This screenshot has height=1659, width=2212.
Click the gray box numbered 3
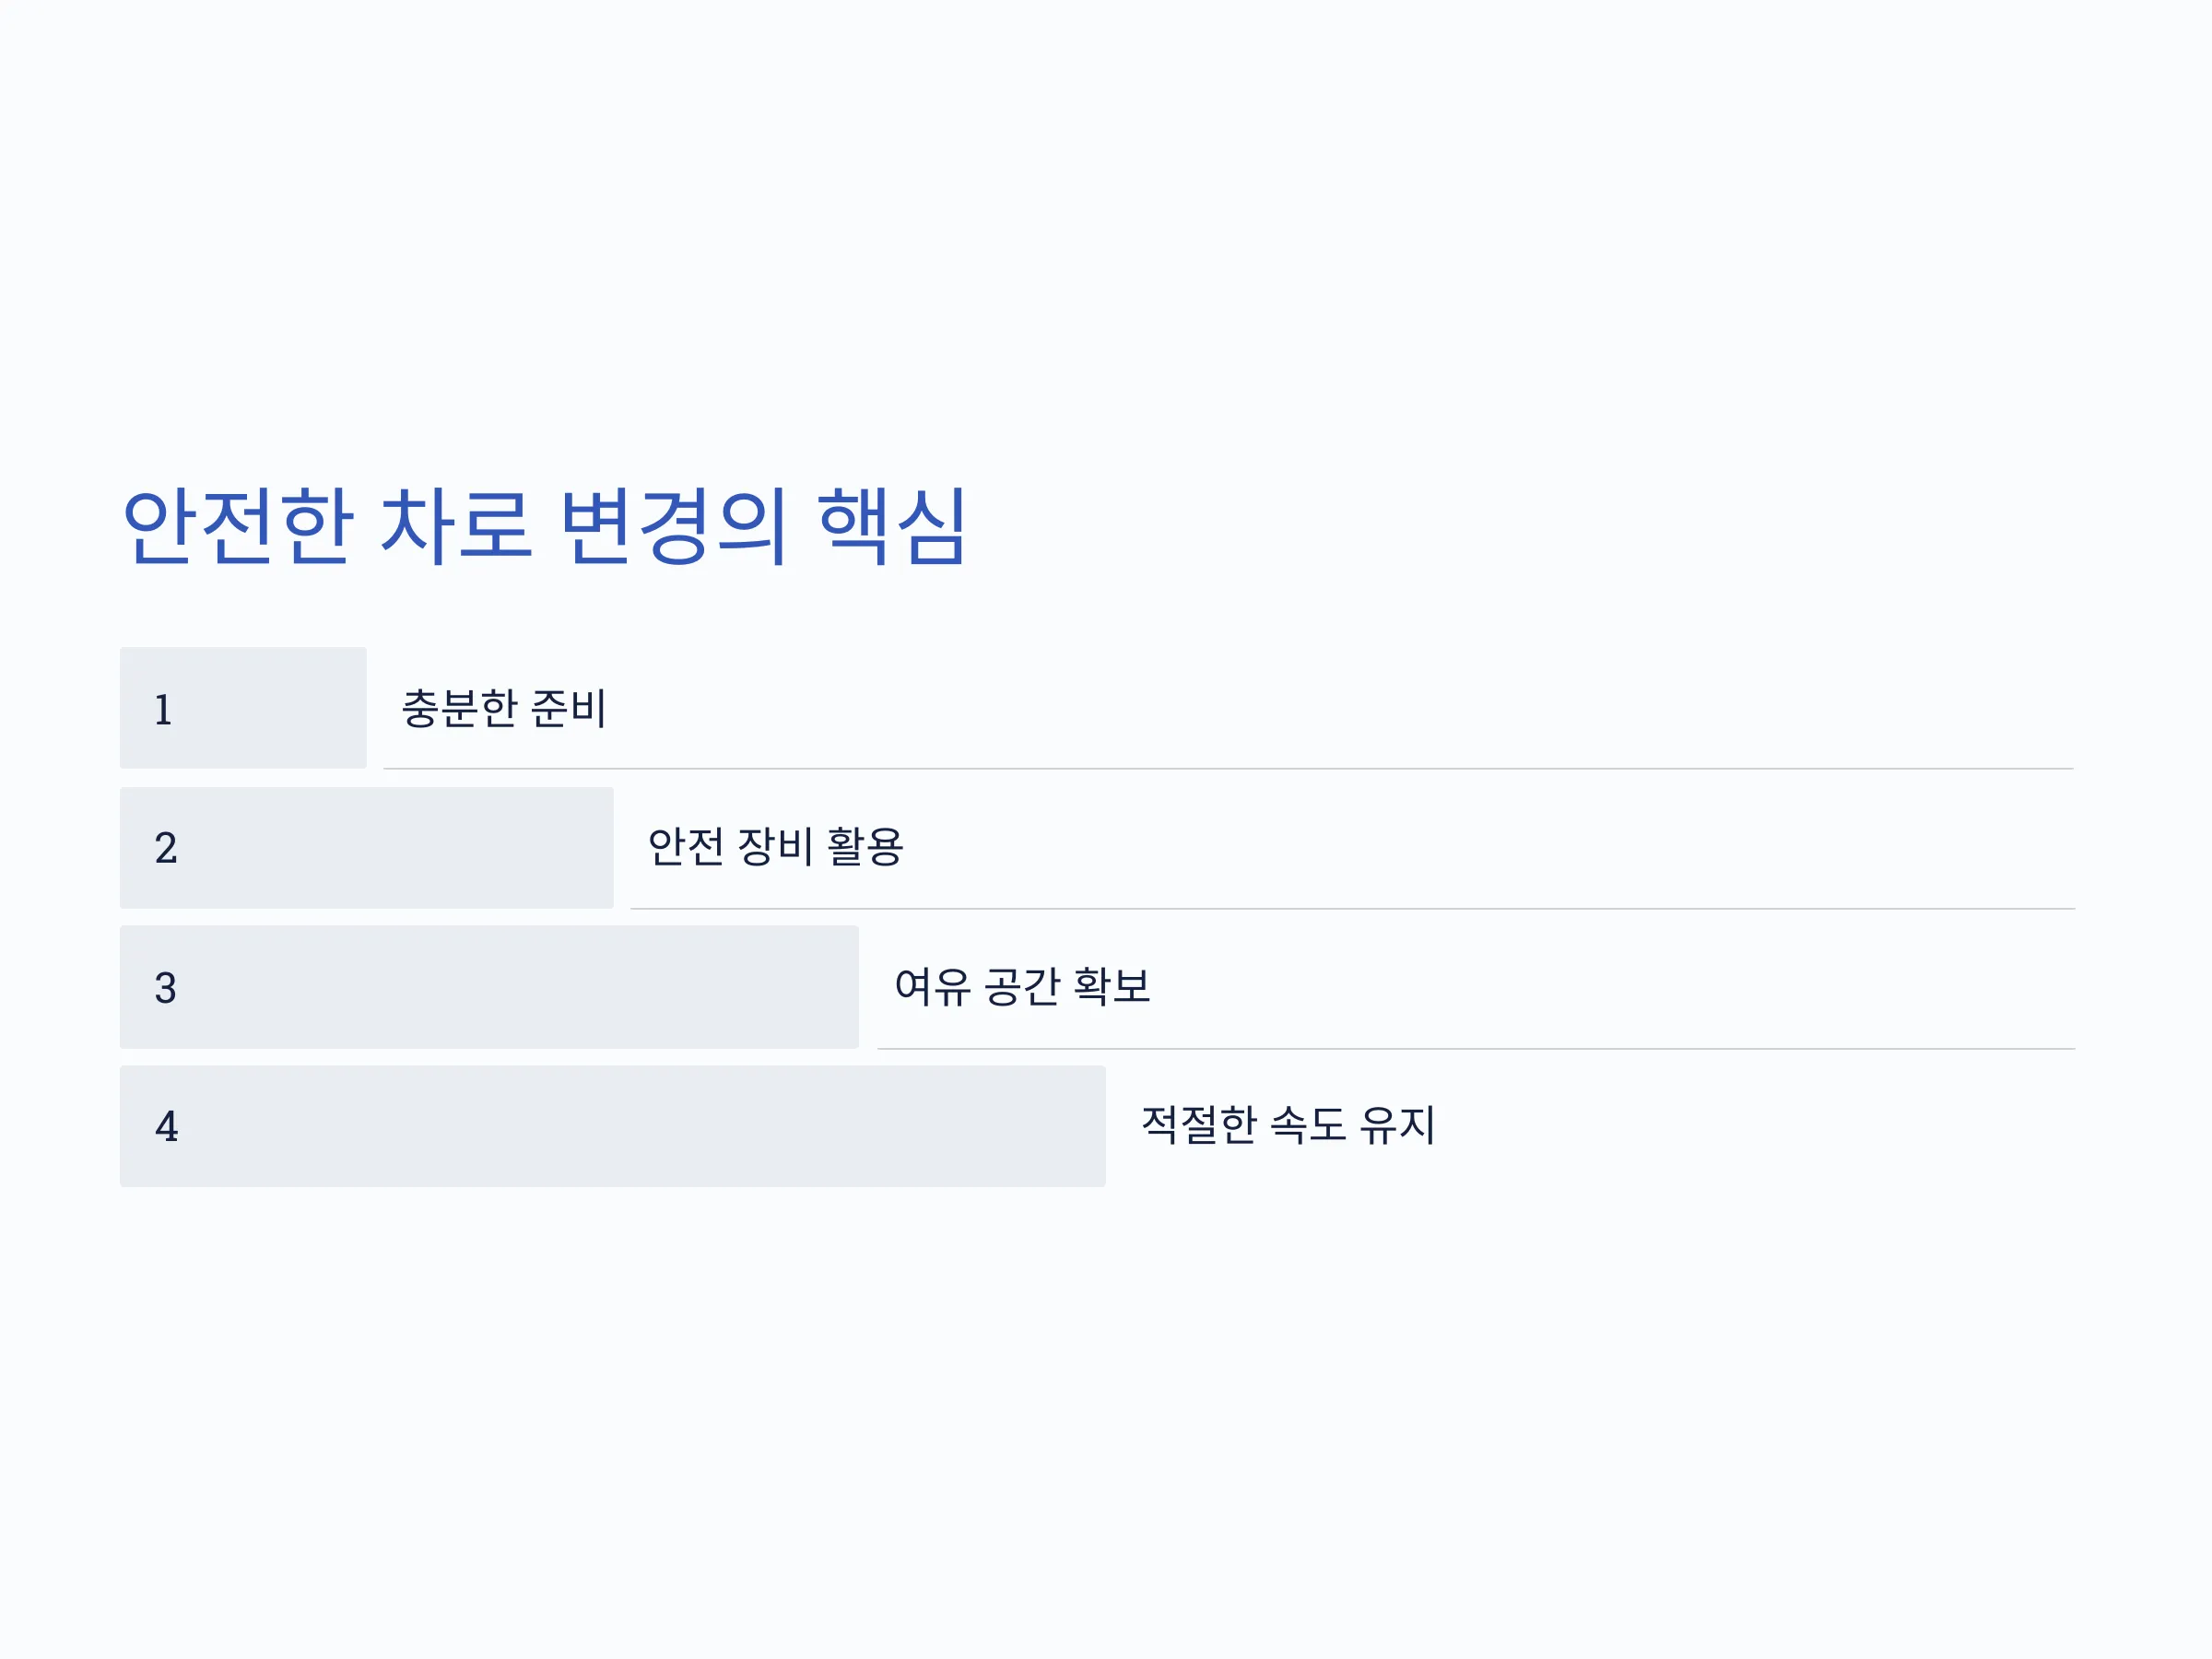489,987
